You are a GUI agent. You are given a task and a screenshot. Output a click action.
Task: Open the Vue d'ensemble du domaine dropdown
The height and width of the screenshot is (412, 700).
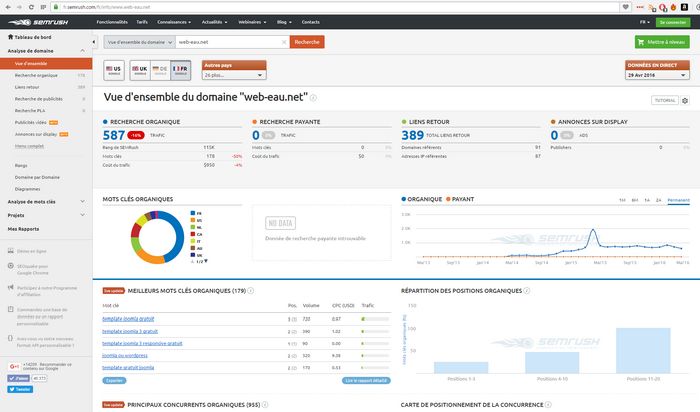coord(140,42)
